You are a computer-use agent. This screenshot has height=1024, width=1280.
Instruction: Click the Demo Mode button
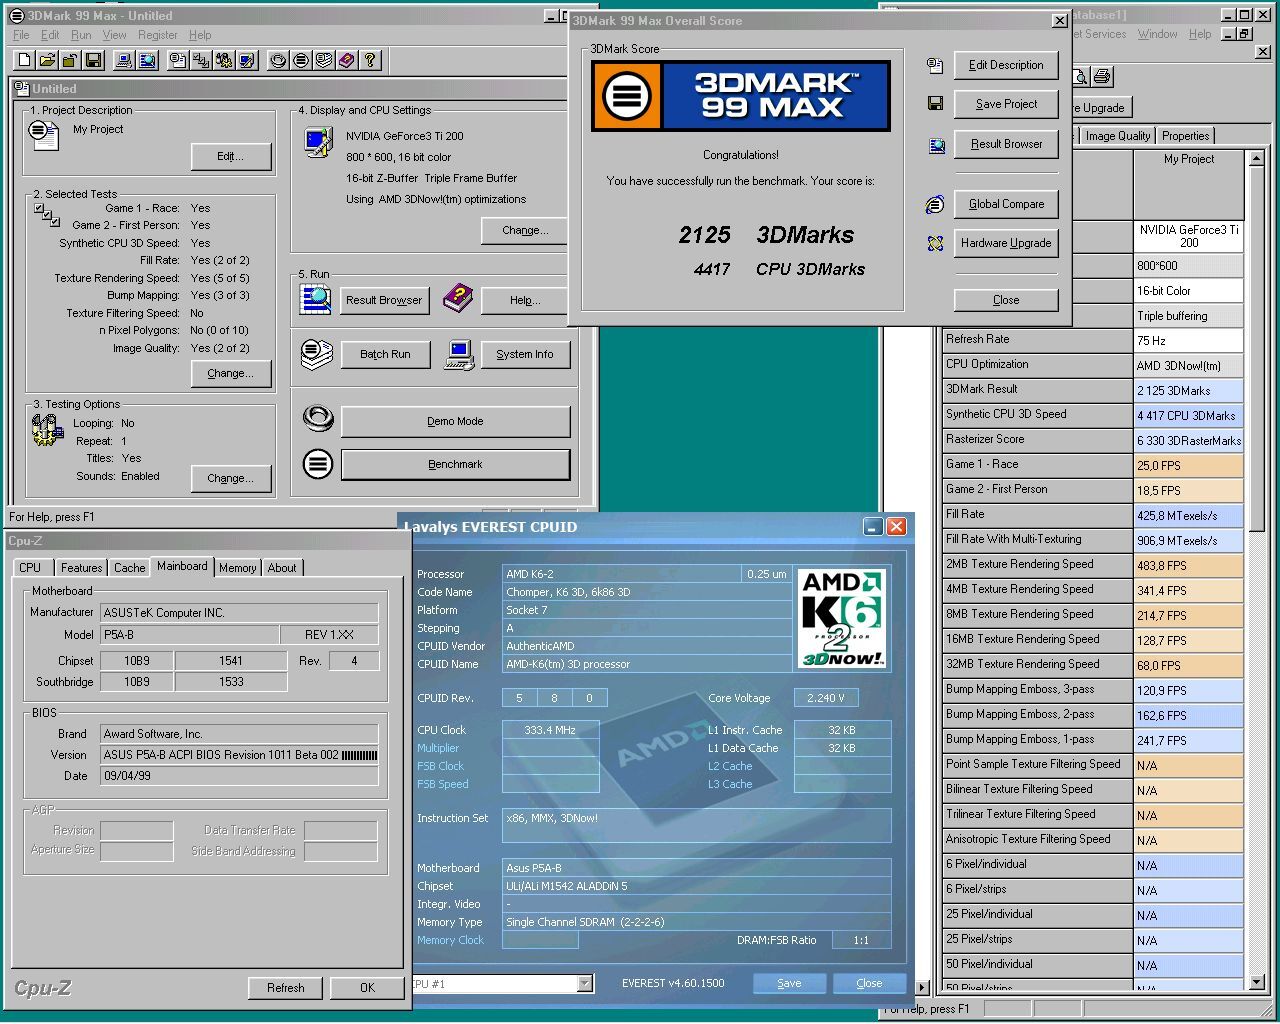(455, 421)
